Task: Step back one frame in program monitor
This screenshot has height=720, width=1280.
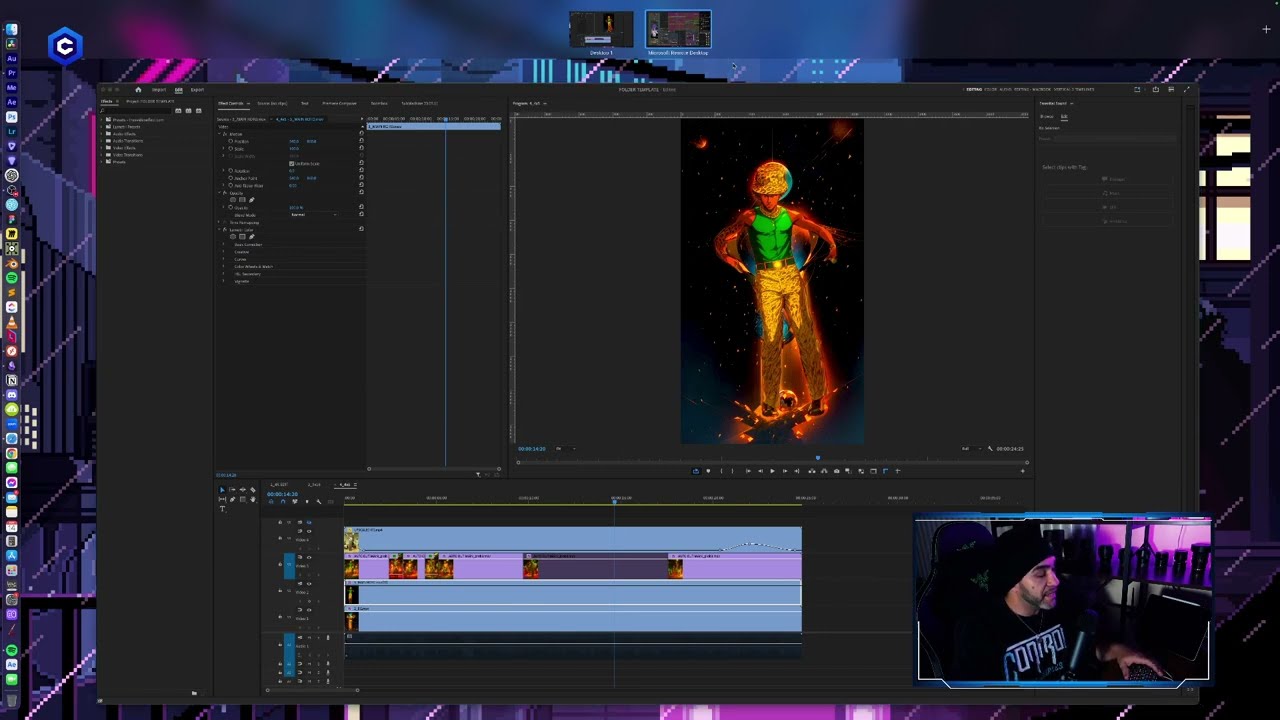Action: [x=760, y=471]
